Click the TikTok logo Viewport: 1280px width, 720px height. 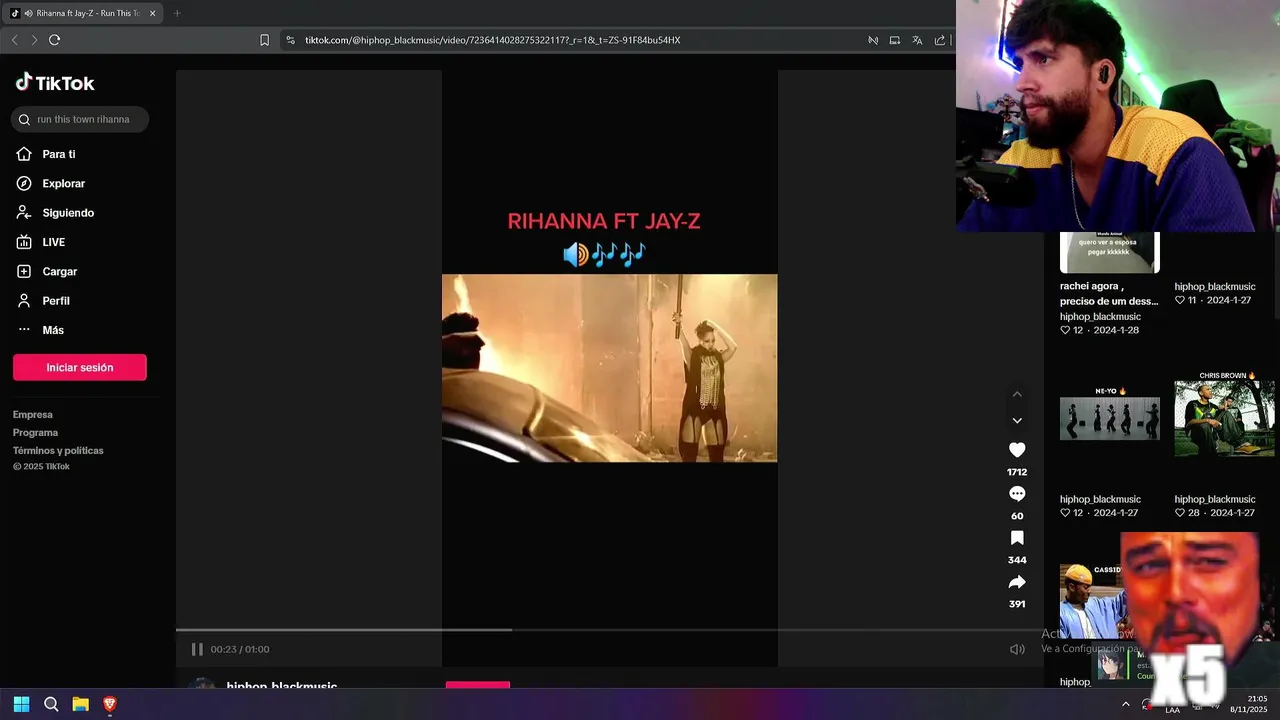tap(55, 83)
